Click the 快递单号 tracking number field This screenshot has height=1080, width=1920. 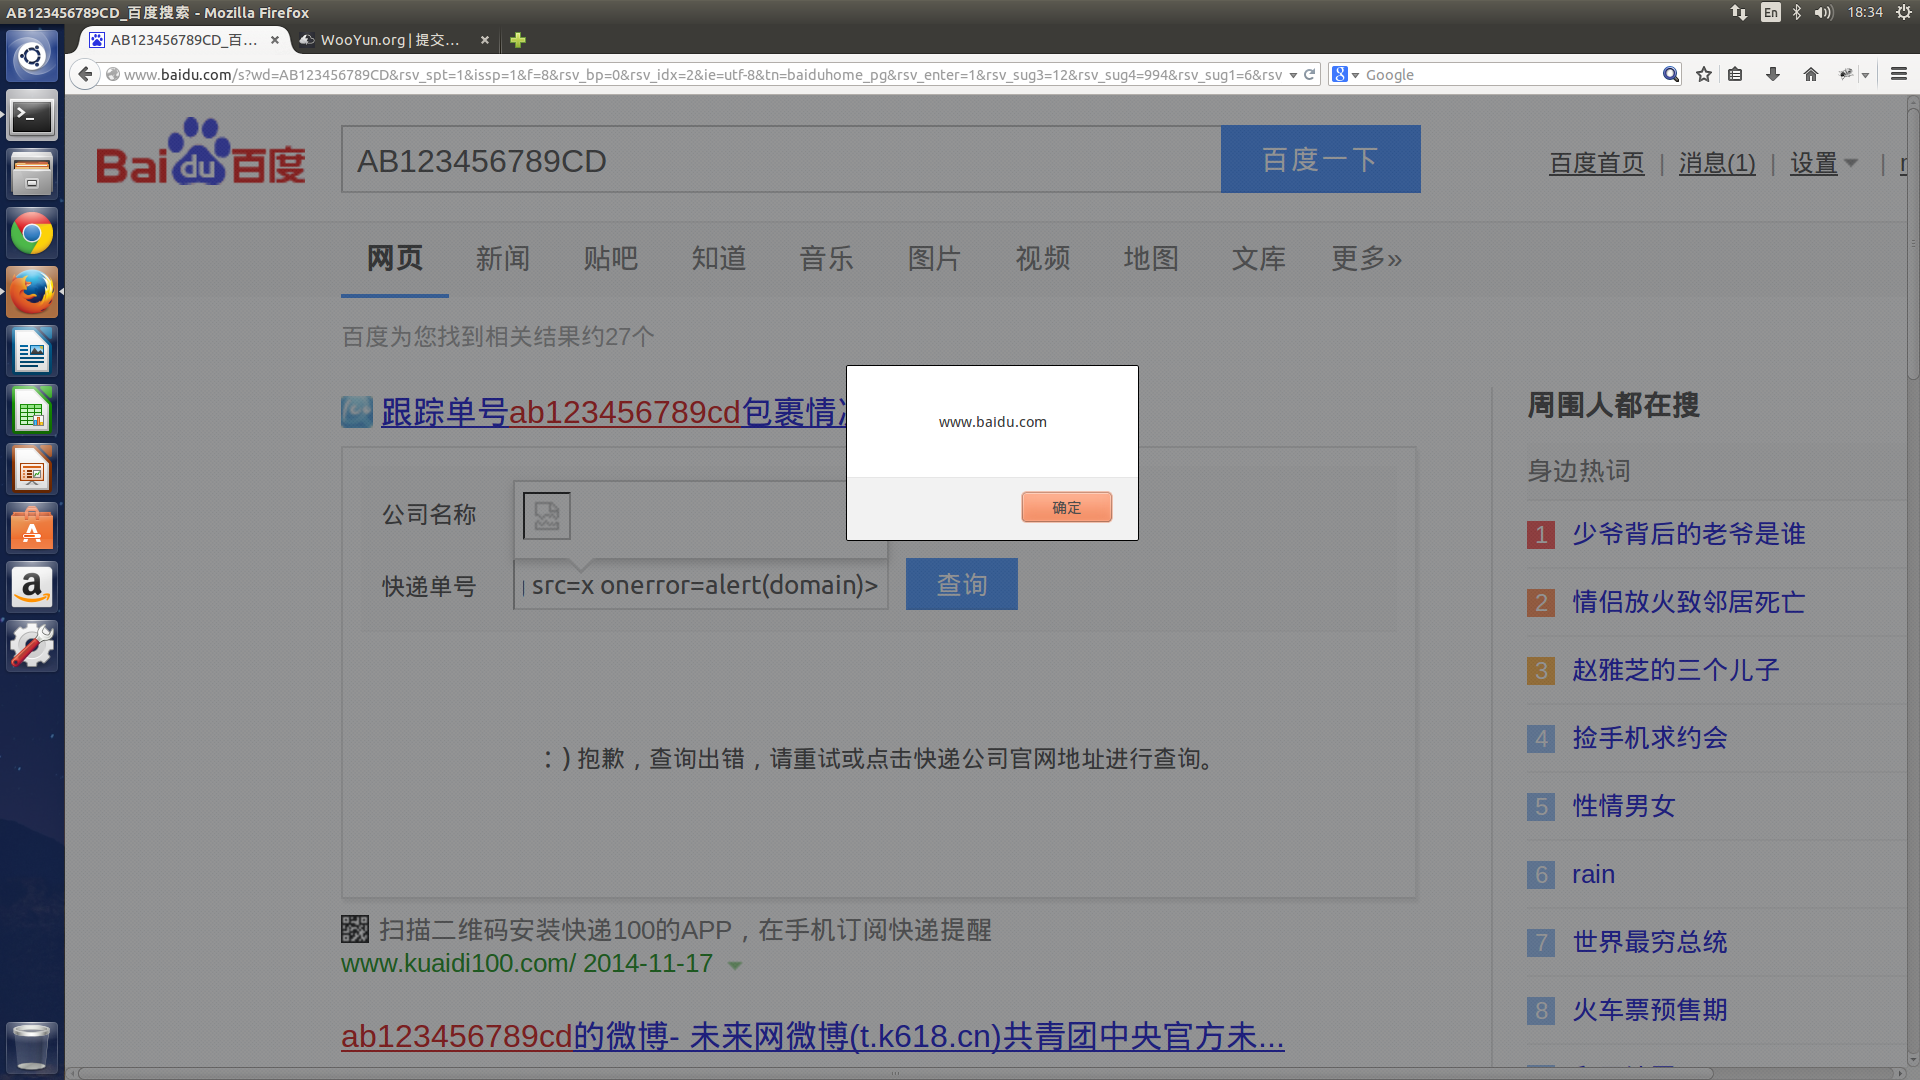(701, 585)
